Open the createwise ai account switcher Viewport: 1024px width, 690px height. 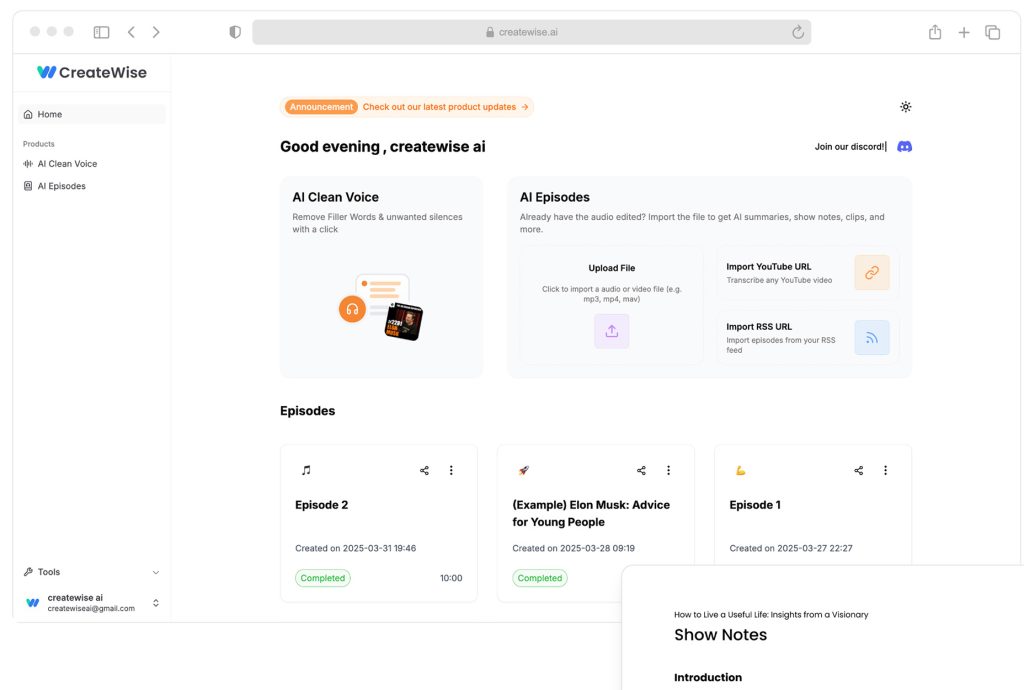[91, 603]
